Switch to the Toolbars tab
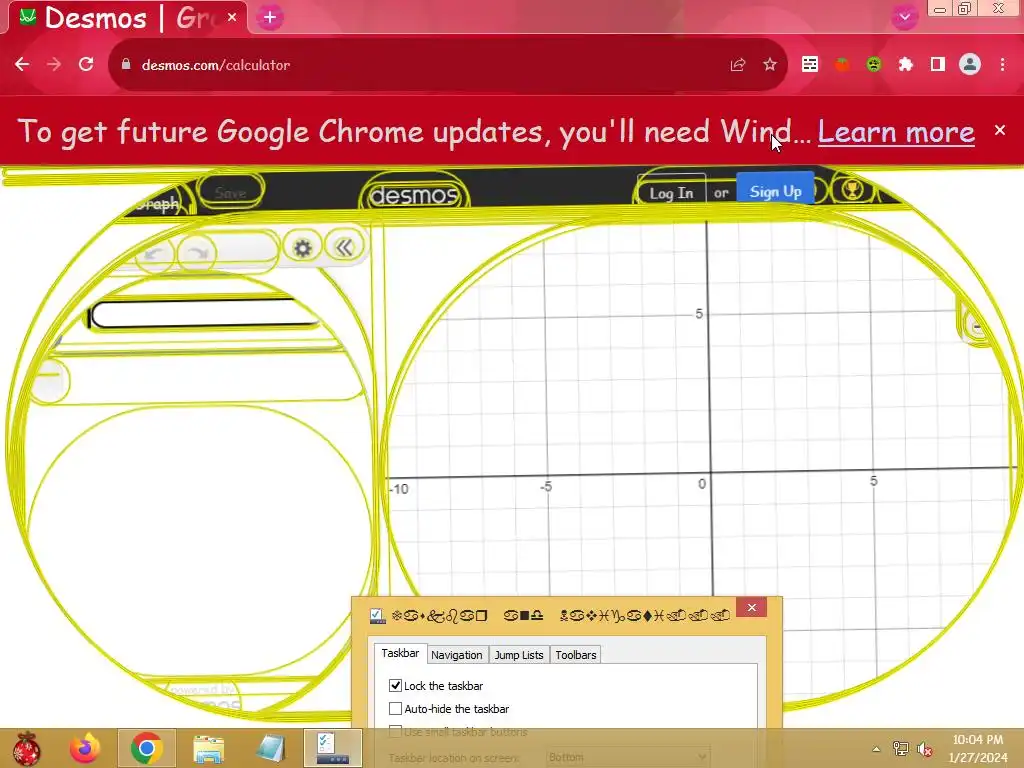Viewport: 1024px width, 768px height. (575, 655)
